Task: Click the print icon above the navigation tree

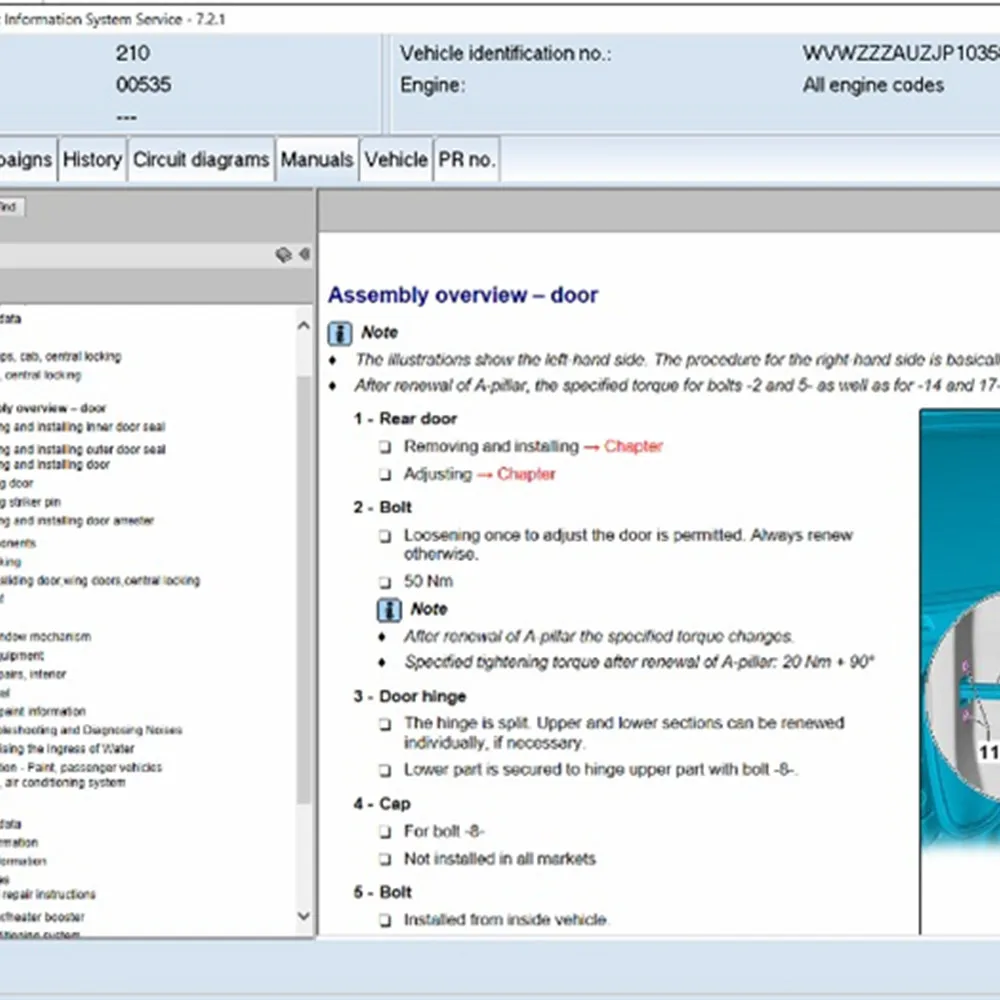Action: [x=283, y=255]
